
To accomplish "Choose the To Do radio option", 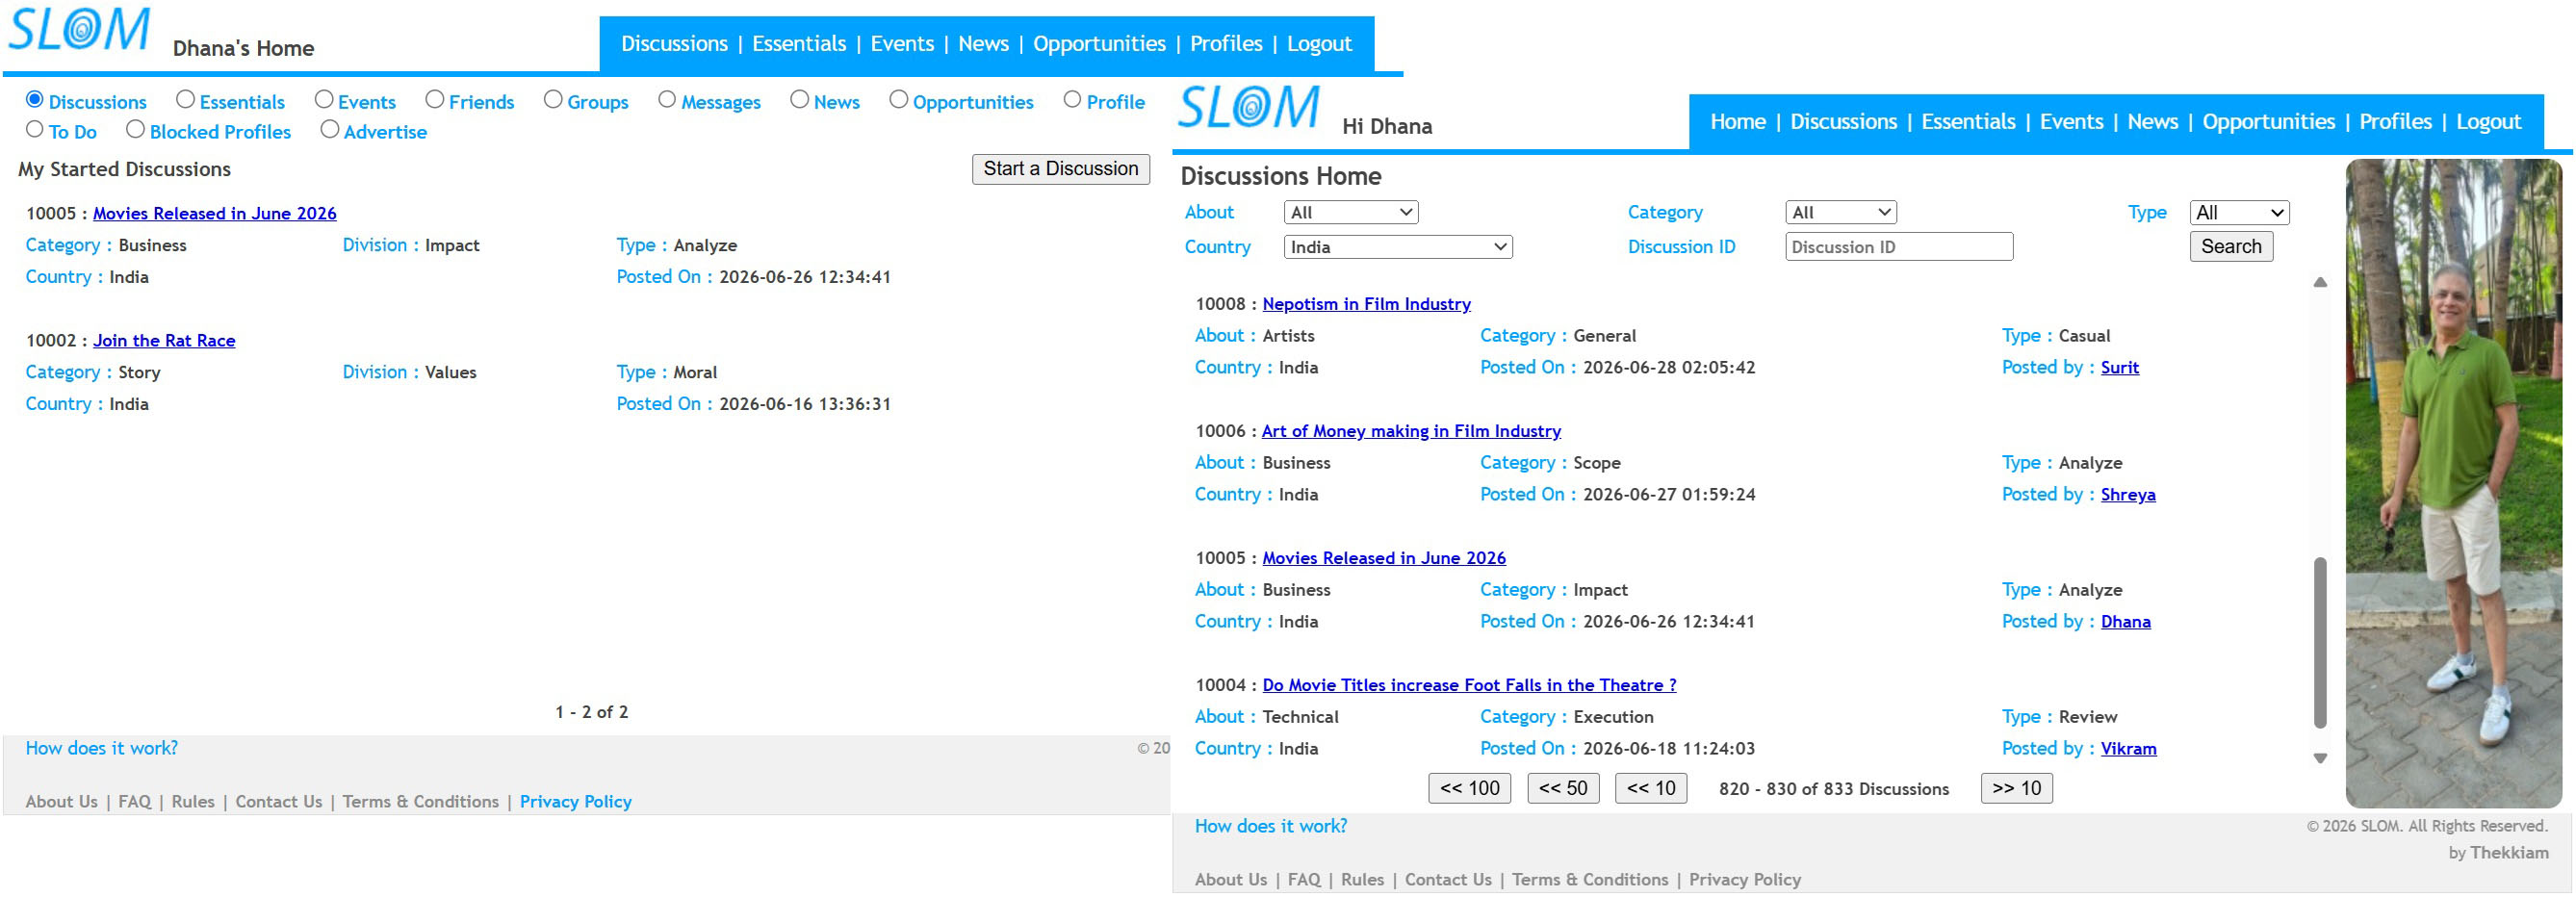I will click(x=35, y=129).
